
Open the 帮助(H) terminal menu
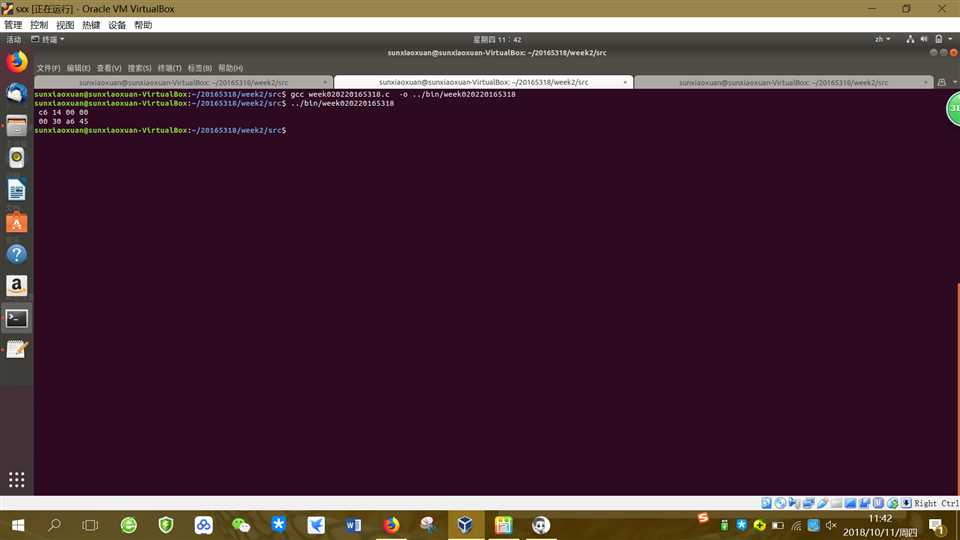pos(230,68)
